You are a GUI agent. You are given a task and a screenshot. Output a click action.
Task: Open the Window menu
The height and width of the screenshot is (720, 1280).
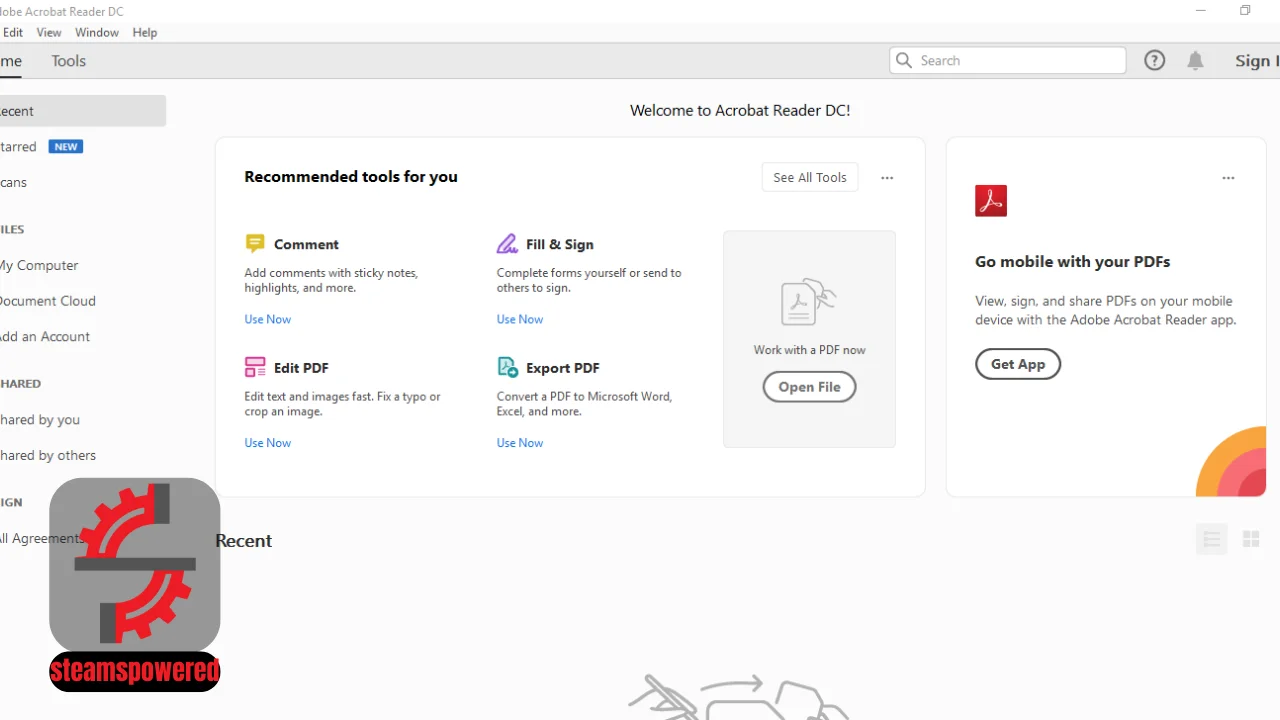[97, 32]
